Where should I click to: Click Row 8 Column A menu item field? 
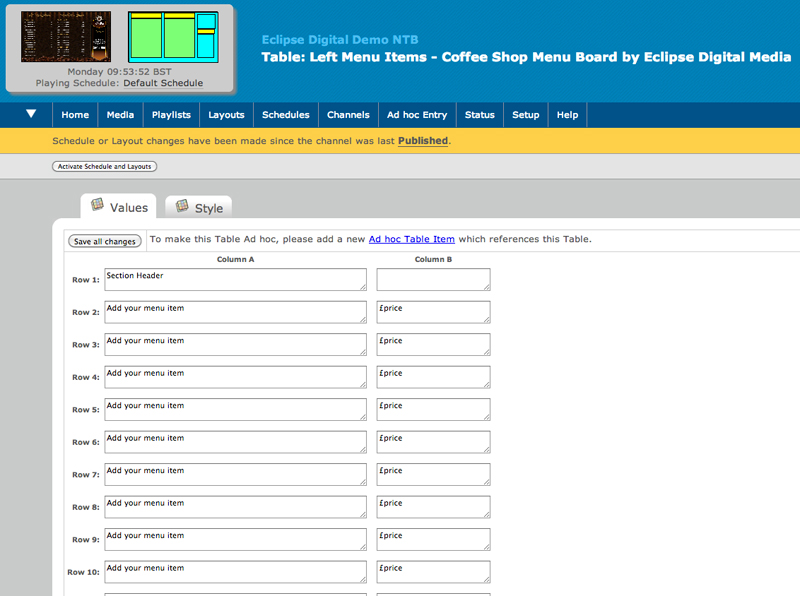tap(236, 507)
